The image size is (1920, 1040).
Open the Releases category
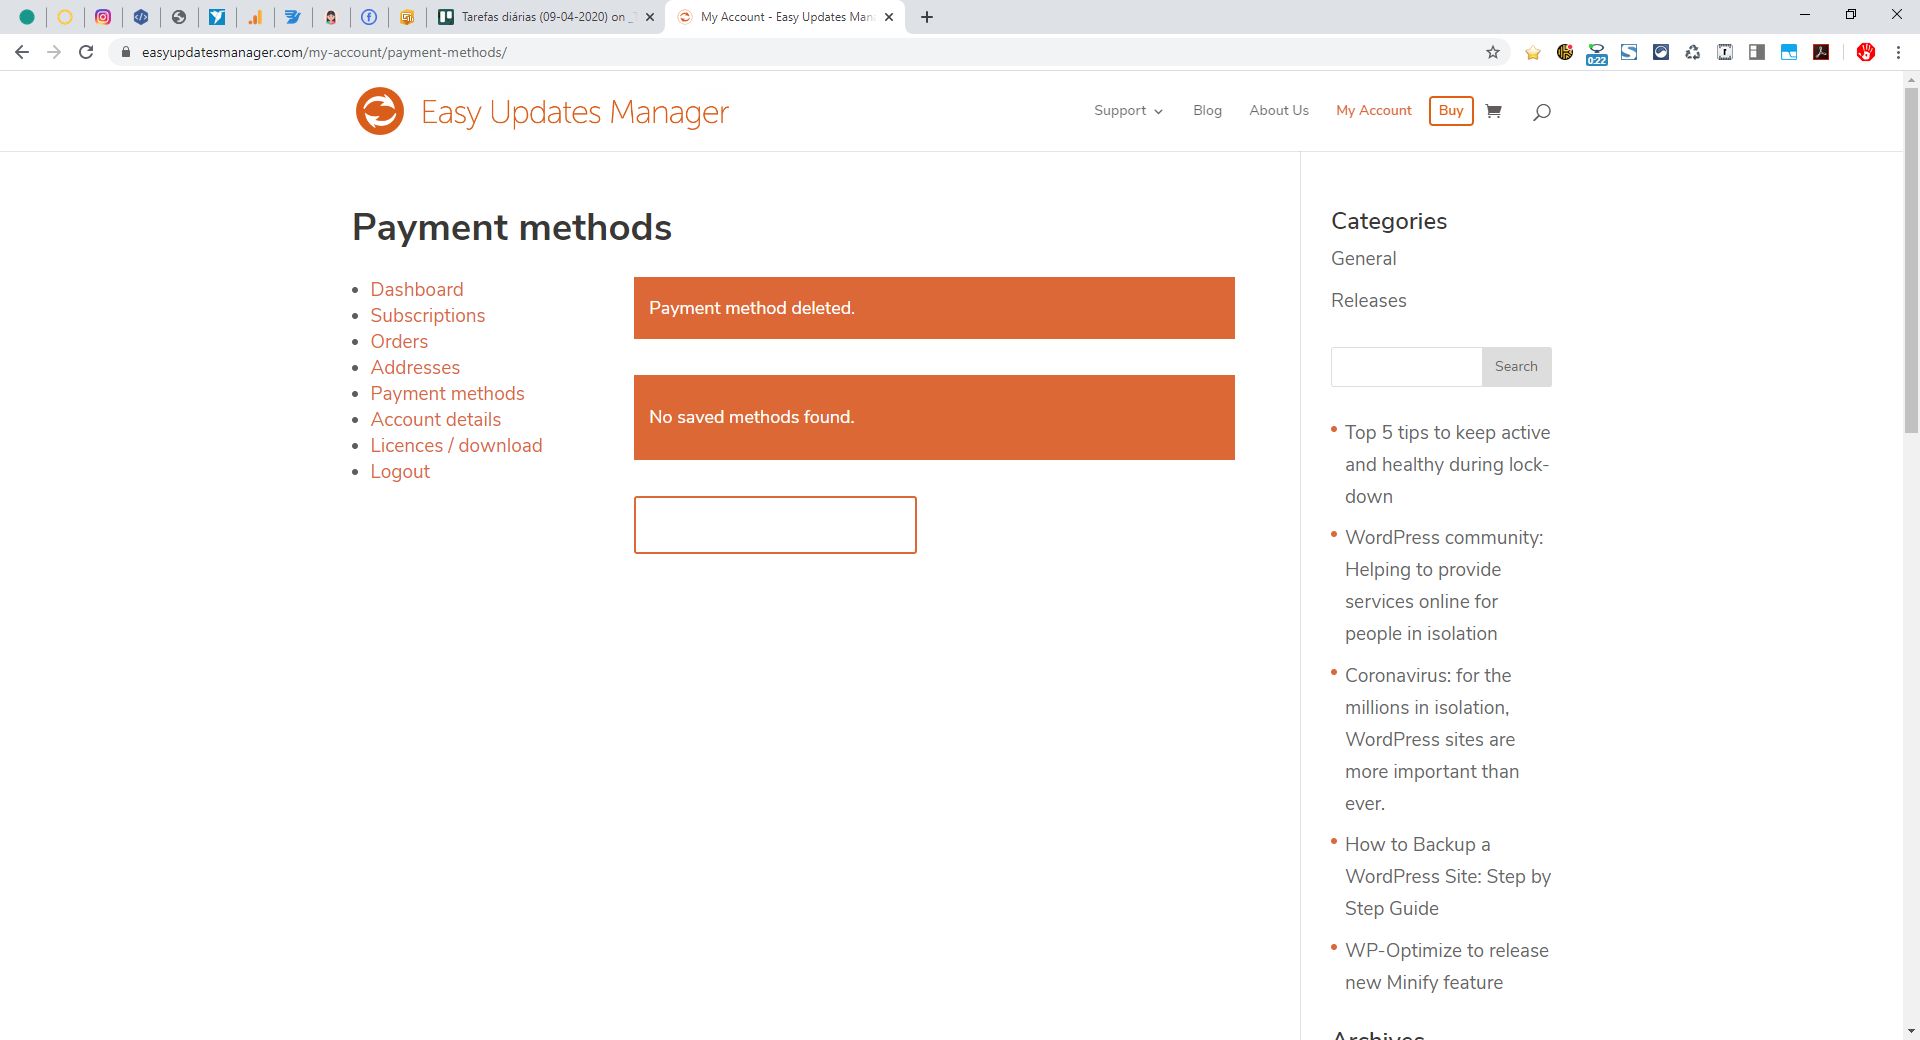pyautogui.click(x=1368, y=300)
